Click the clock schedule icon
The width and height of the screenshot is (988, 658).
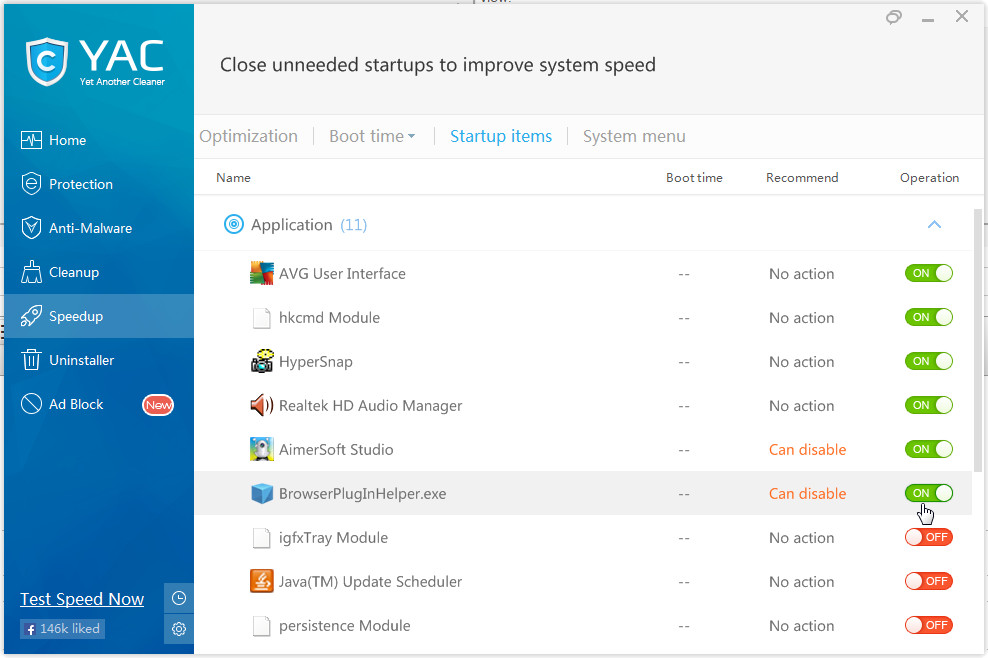click(179, 598)
